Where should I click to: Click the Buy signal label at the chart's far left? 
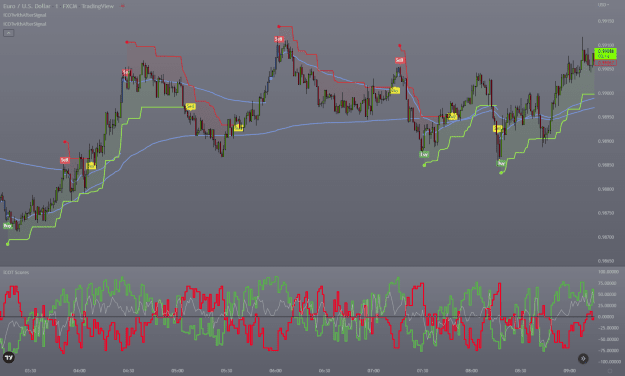(x=8, y=226)
